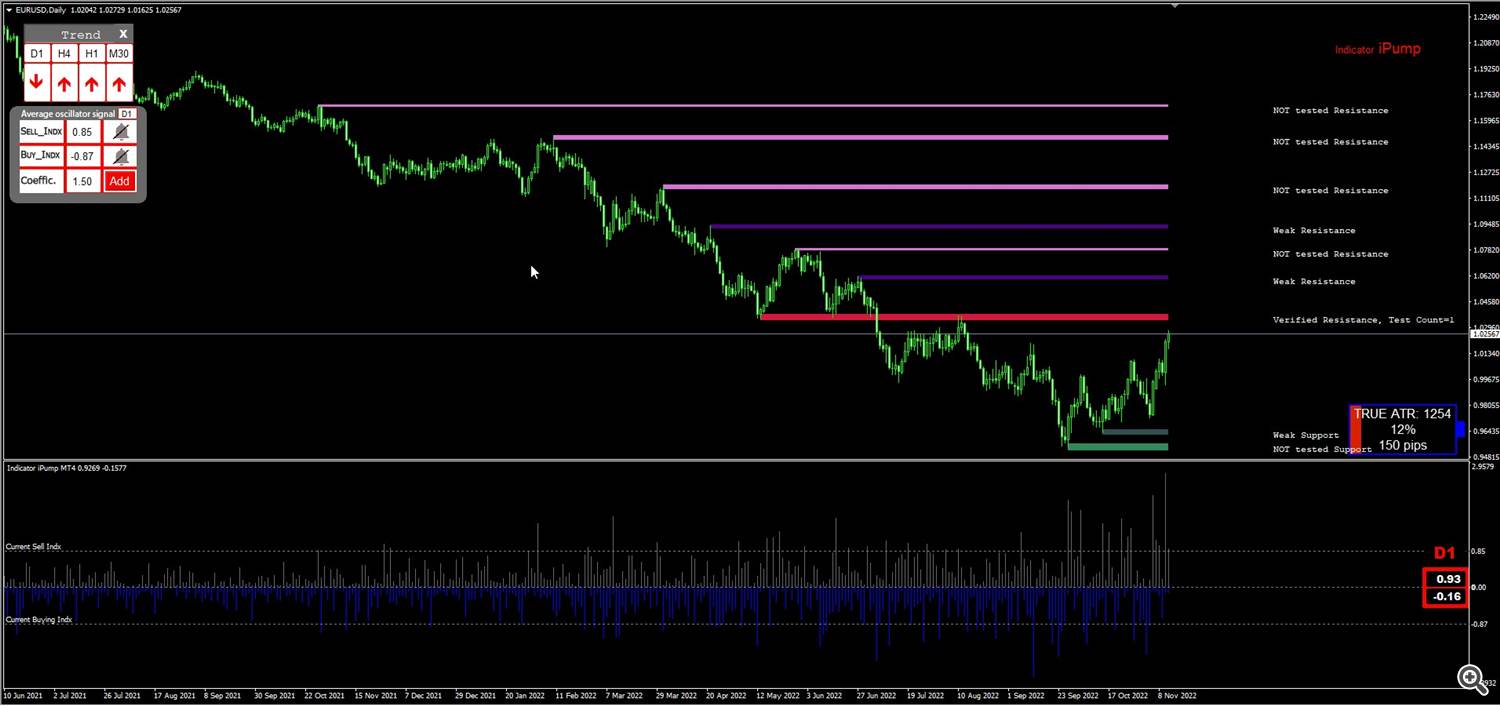Toggle the Buy_Indx alert bell
The image size is (1500, 706).
(120, 156)
